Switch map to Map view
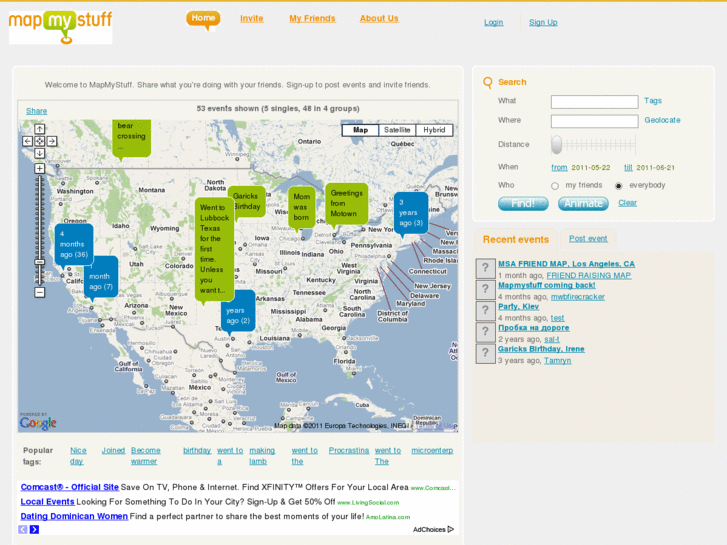727x545 pixels. tap(360, 130)
